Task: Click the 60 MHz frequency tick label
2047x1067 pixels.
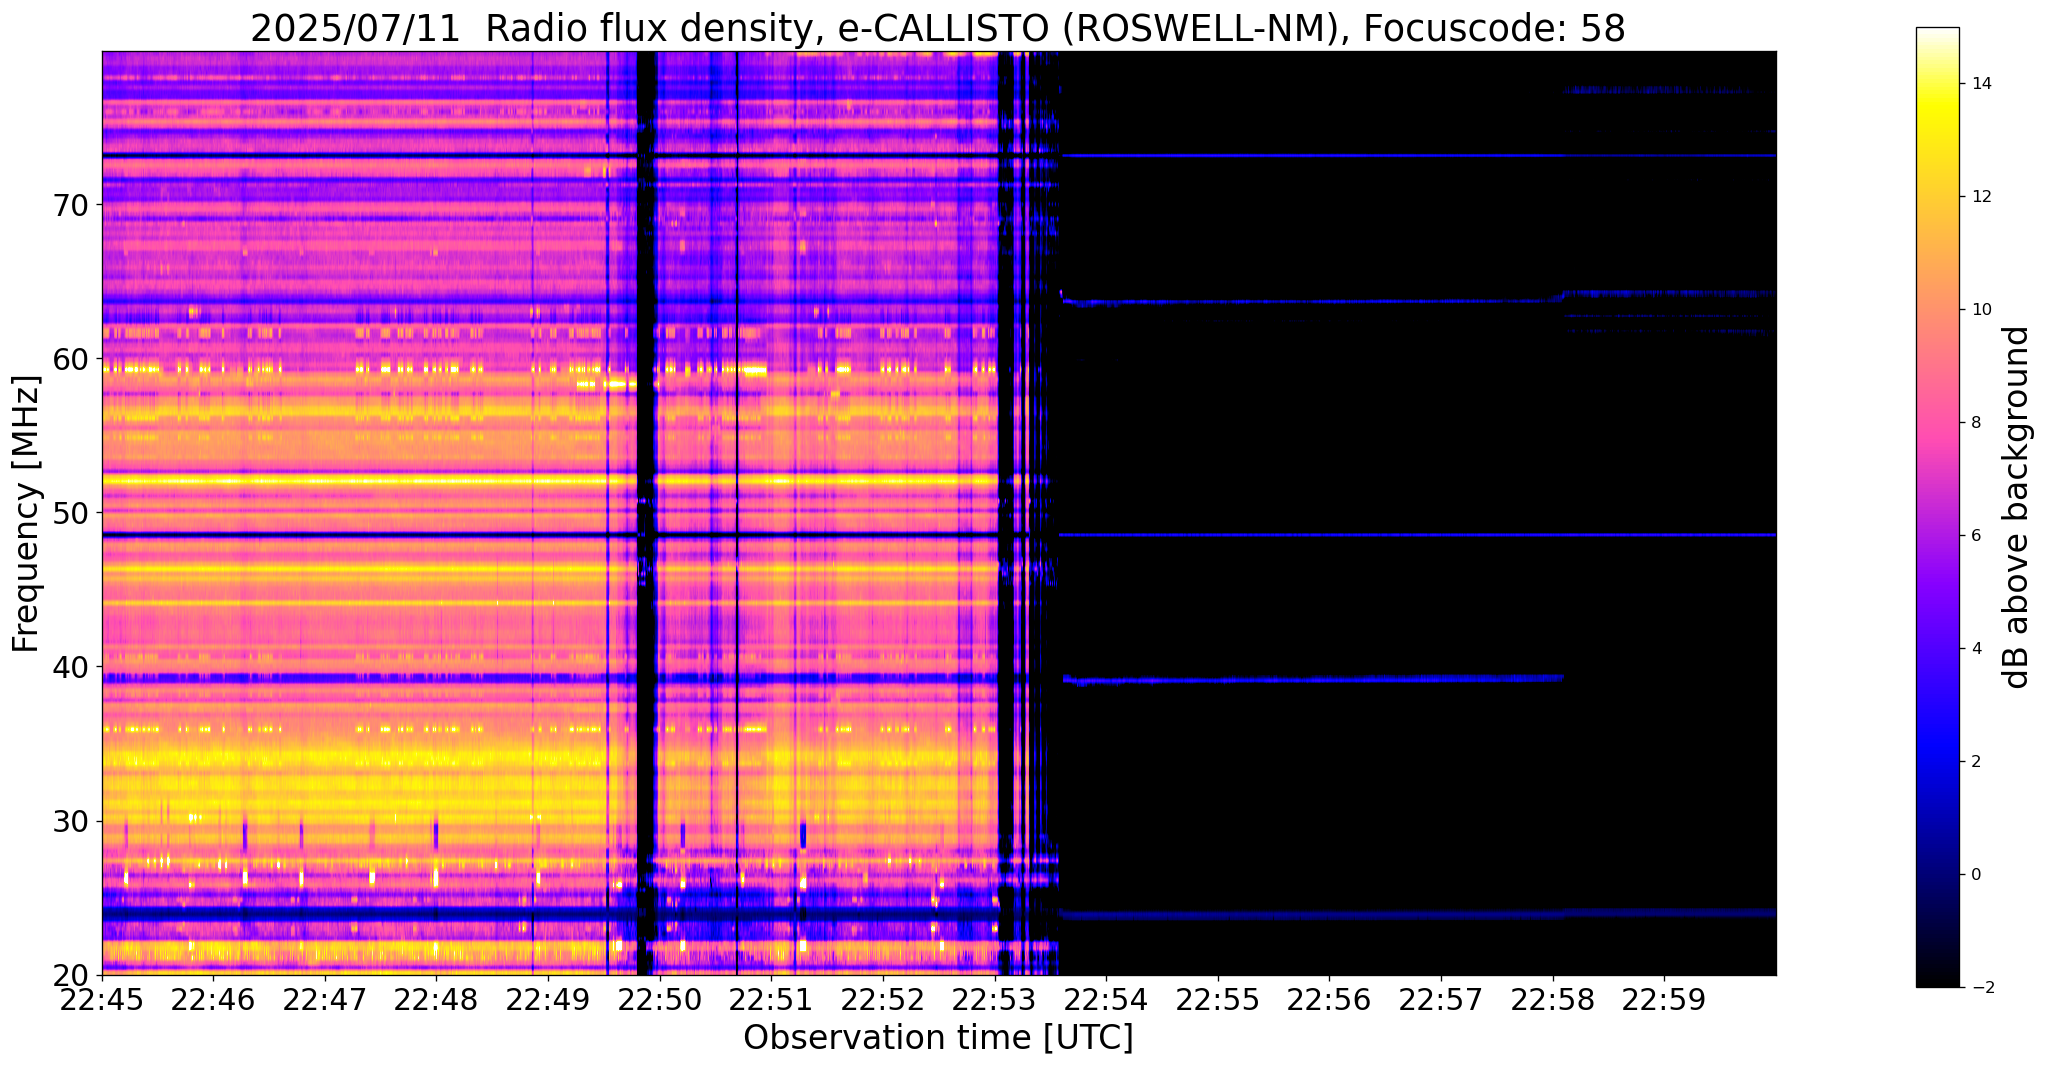Action: pyautogui.click(x=71, y=358)
